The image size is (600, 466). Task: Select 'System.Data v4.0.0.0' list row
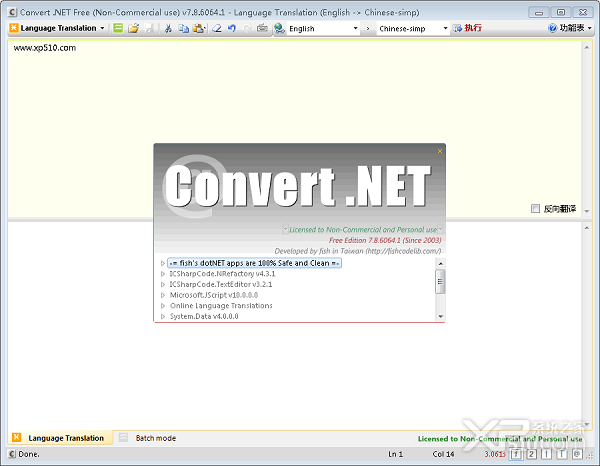click(x=204, y=316)
